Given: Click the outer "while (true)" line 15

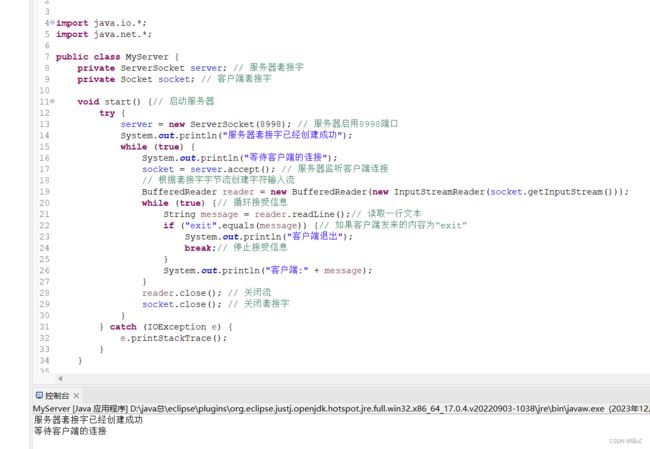Looking at the screenshot, I should tap(158, 147).
